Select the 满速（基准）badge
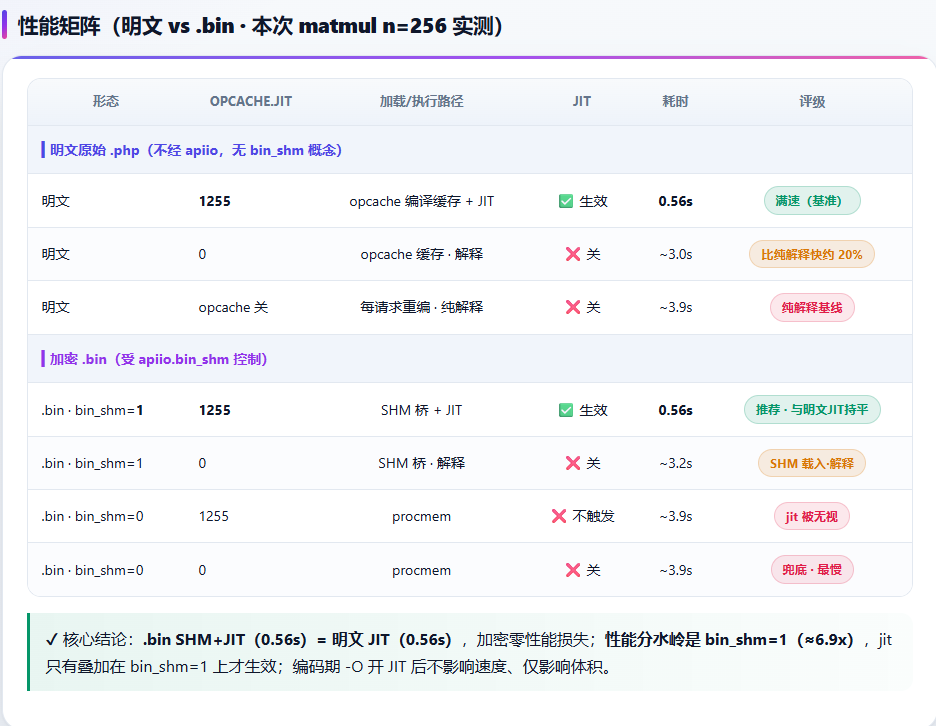Viewport: 936px width, 726px height. tap(812, 201)
